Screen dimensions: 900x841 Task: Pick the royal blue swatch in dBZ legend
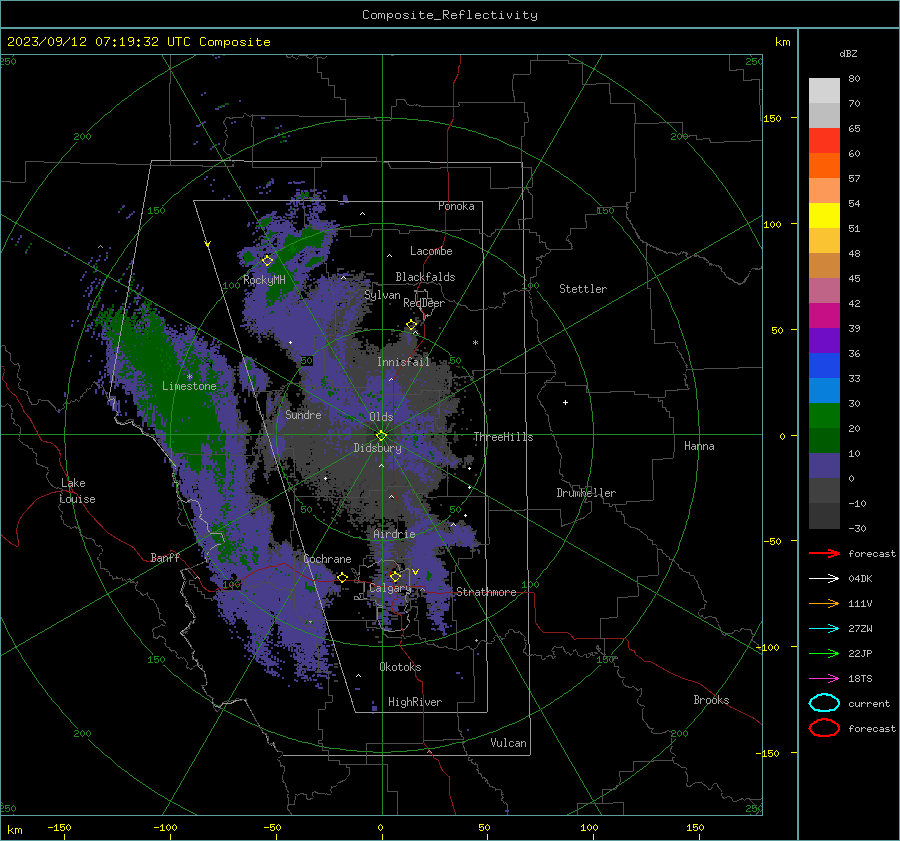(824, 365)
